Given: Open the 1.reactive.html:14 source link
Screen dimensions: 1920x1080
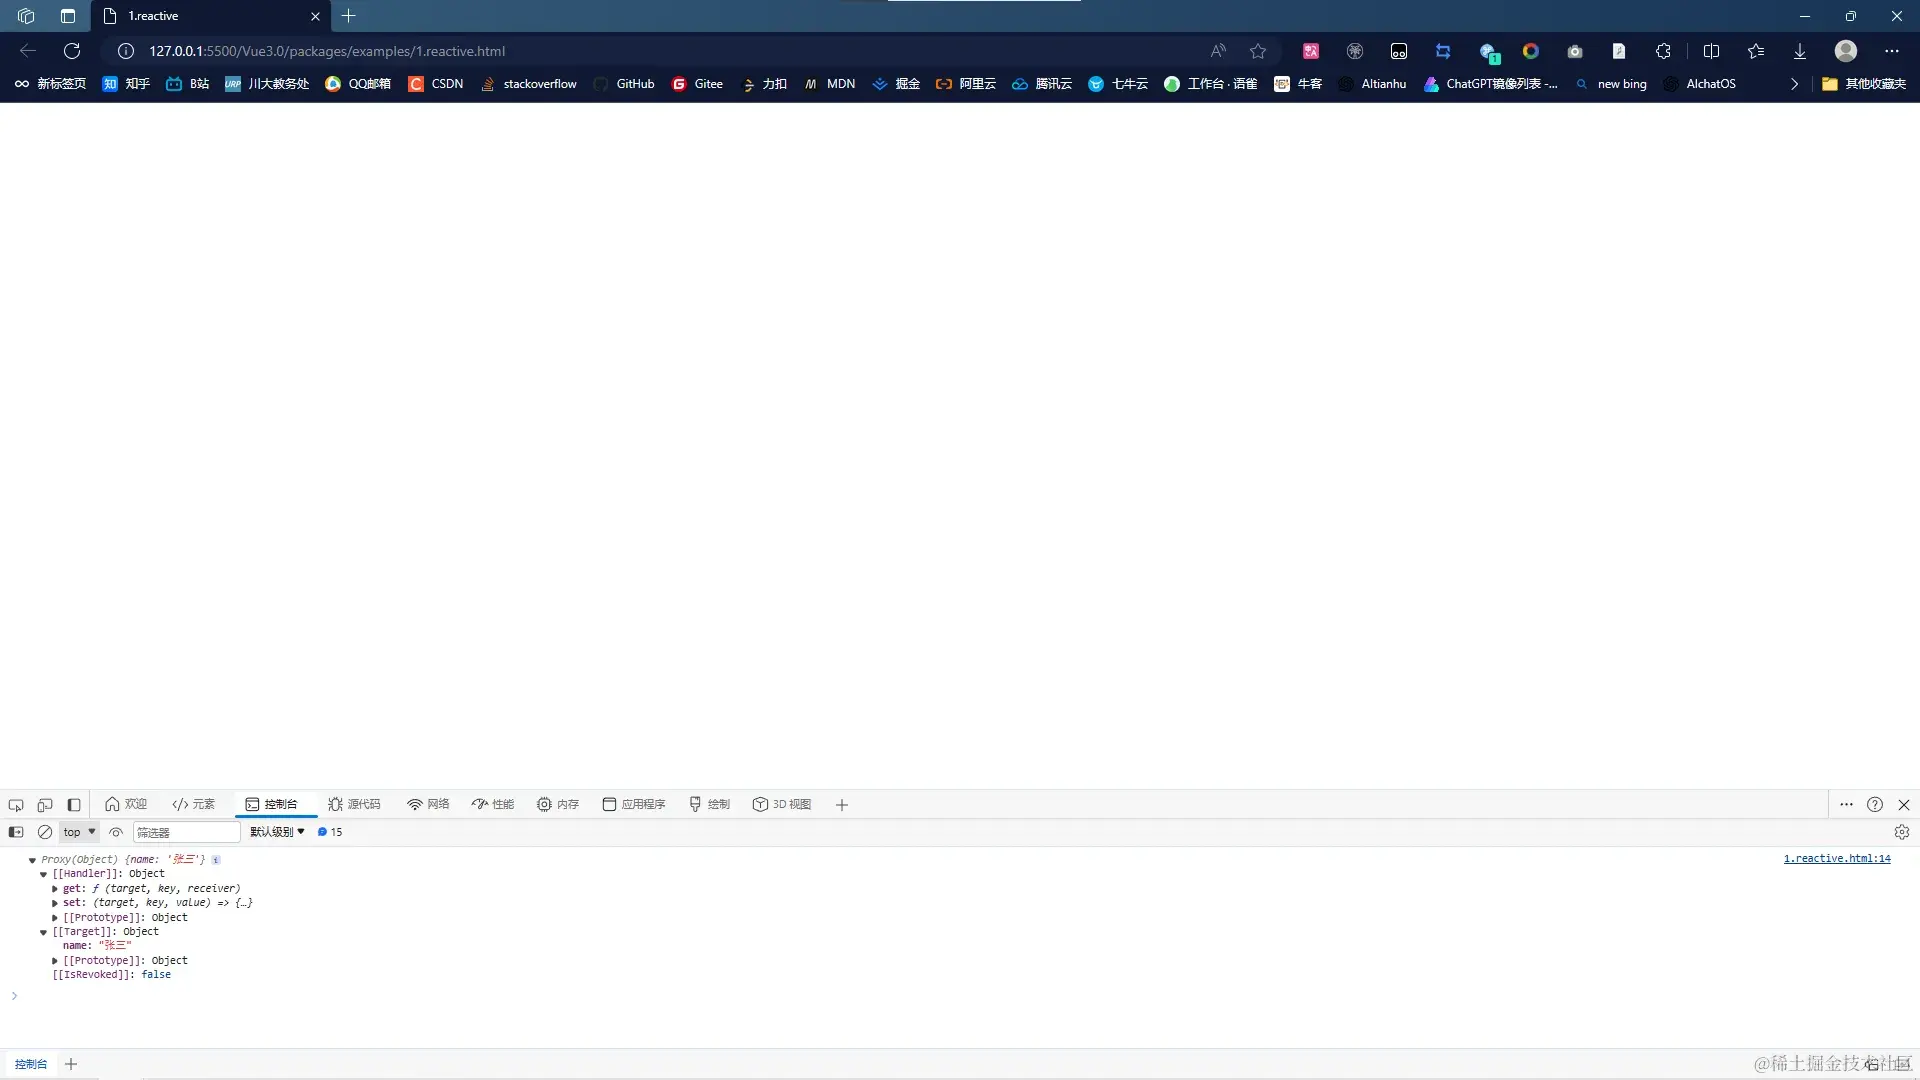Looking at the screenshot, I should point(1836,858).
